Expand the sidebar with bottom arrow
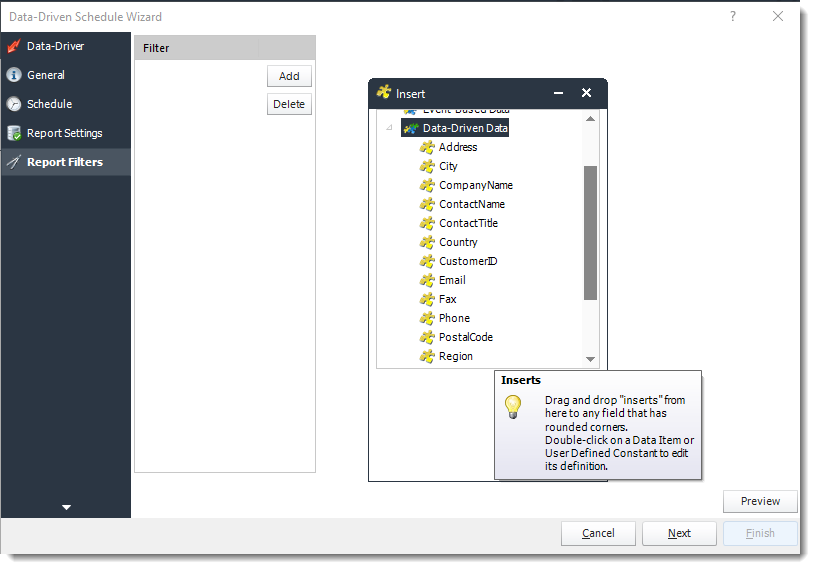 pos(66,507)
